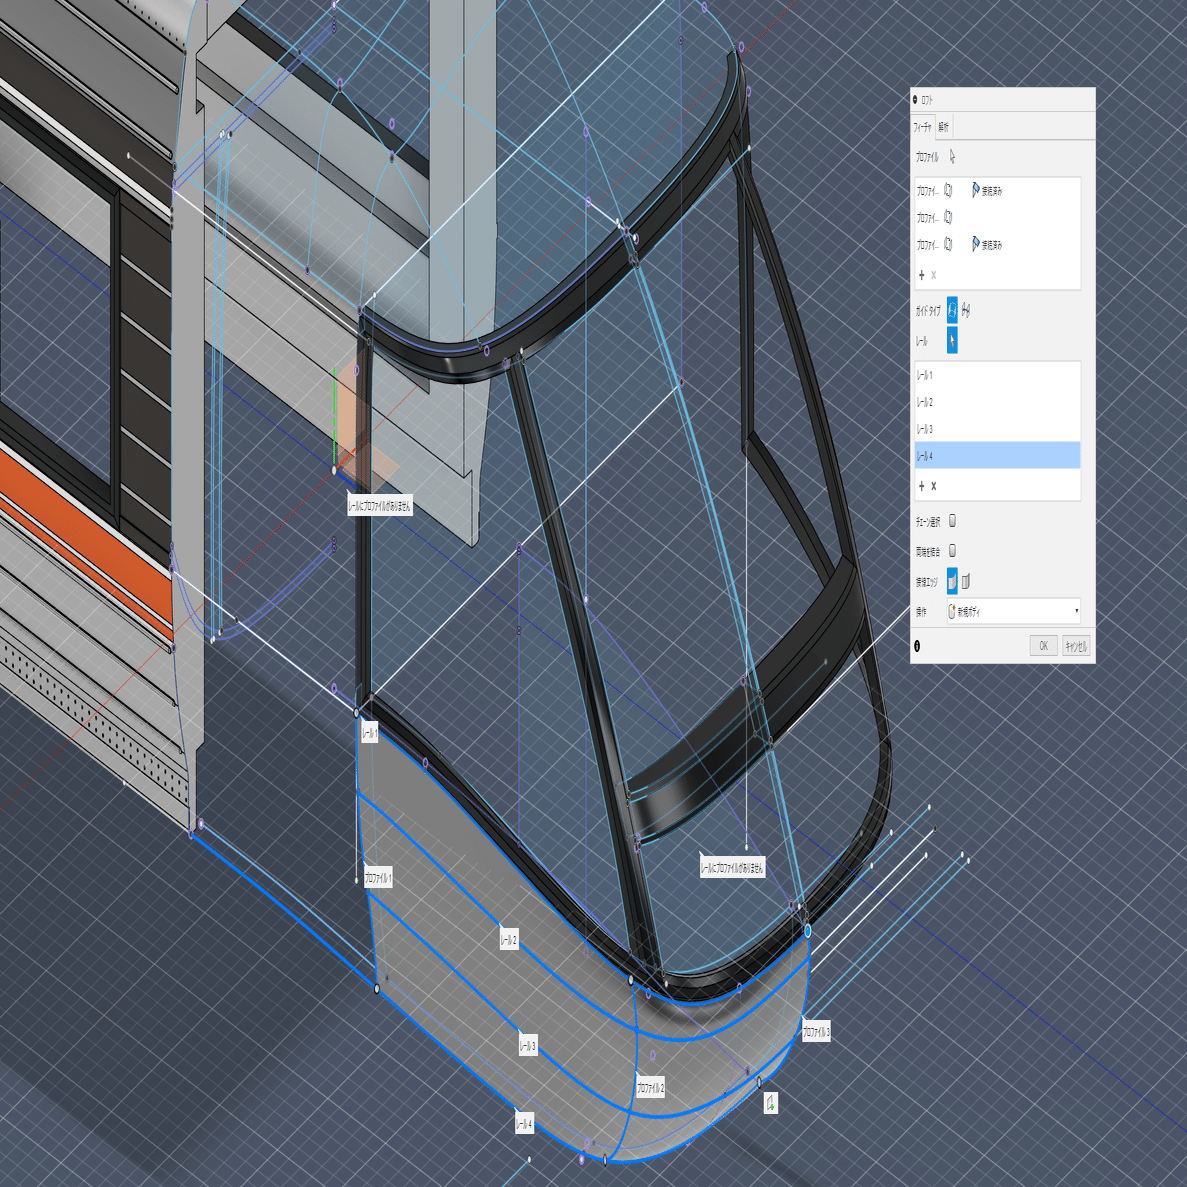Image resolution: width=1187 pixels, height=1187 pixels.
Task: Enable the 両端を結合 checkbox
Action: [952, 551]
